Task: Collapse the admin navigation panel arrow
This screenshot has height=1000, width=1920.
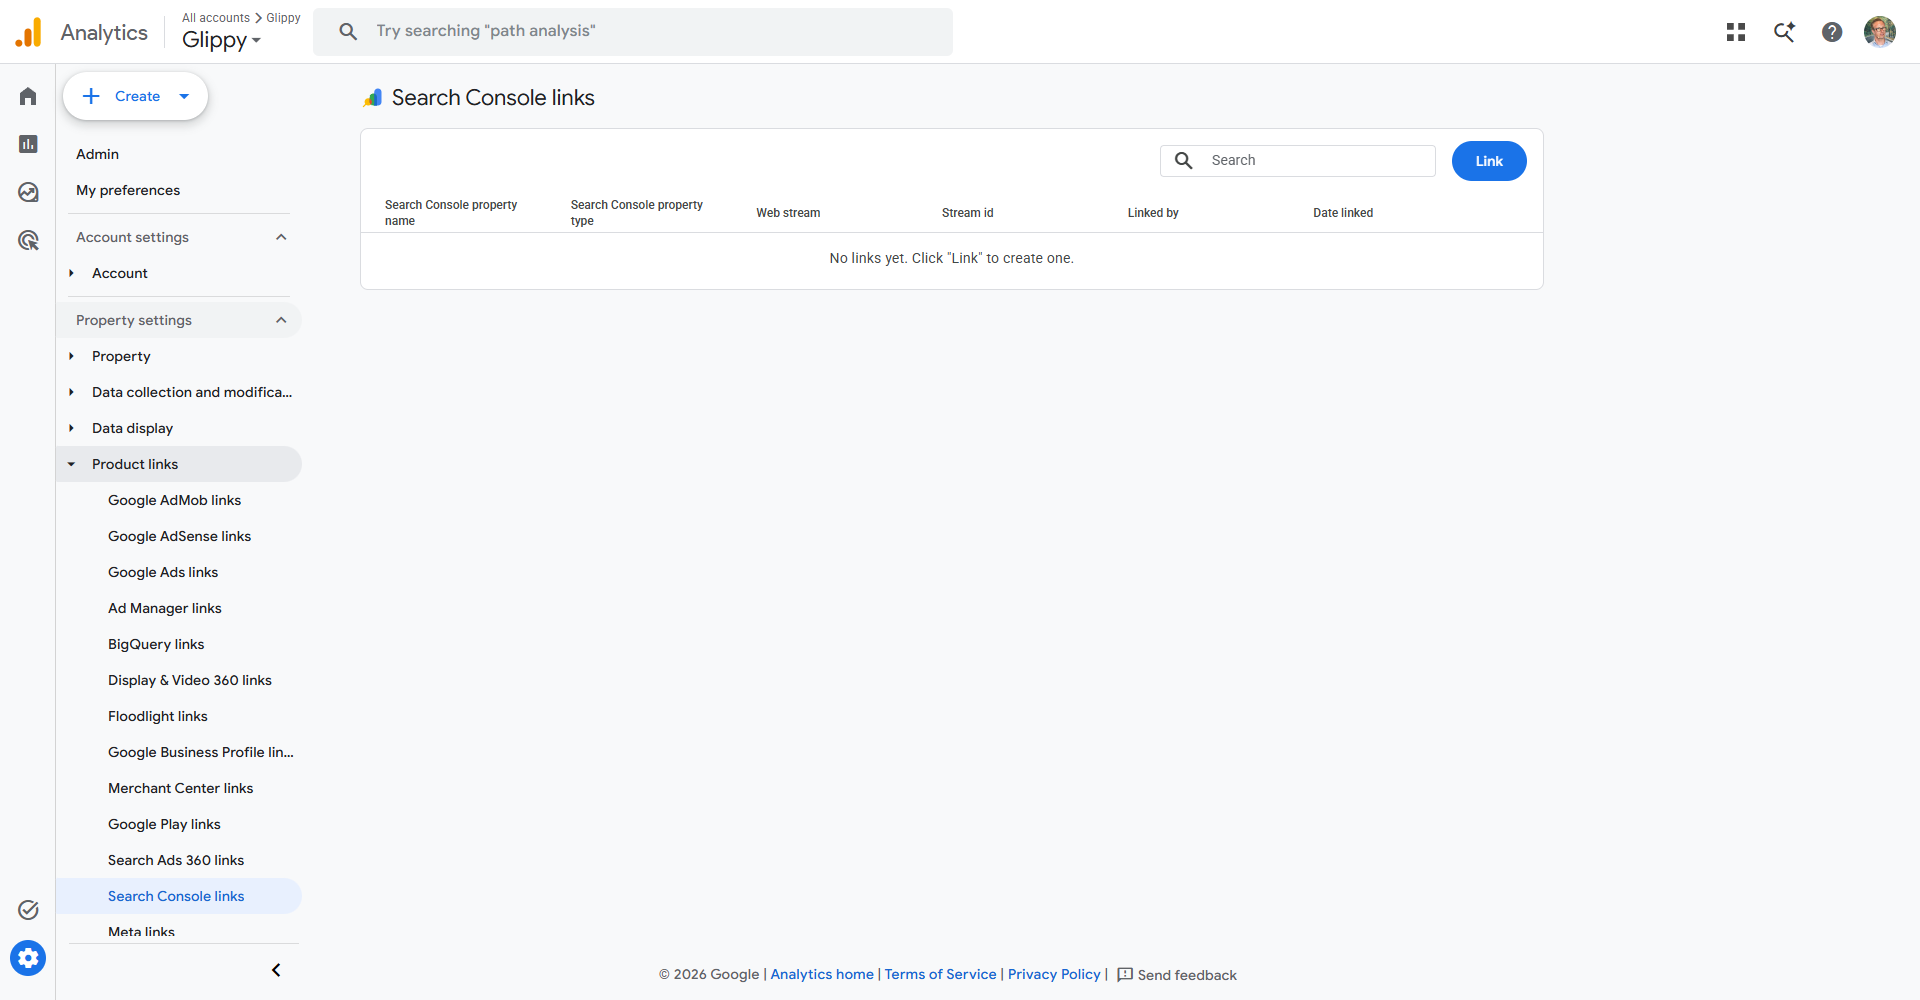Action: [x=276, y=970]
